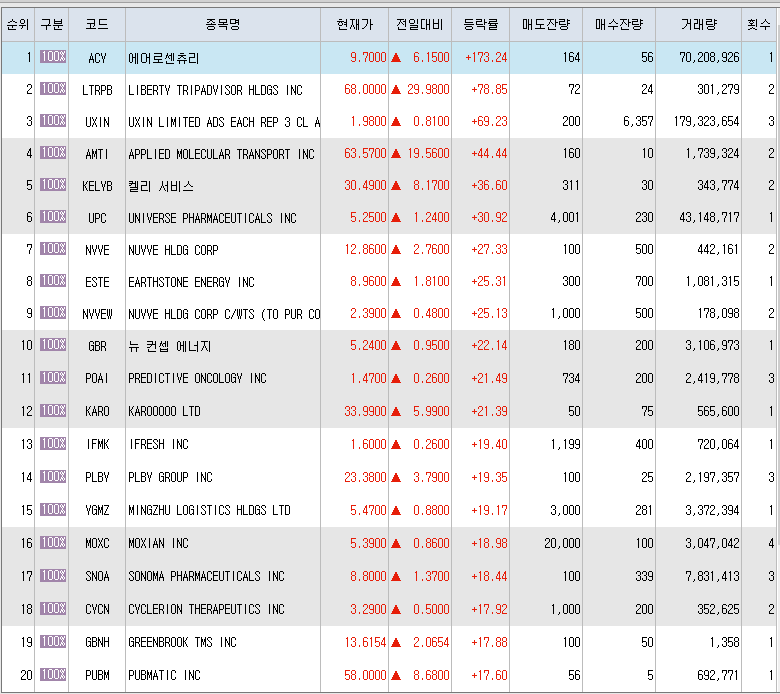Viewport: 780px width, 694px height.
Task: Click the red up arrow for UXIN
Action: pos(396,121)
